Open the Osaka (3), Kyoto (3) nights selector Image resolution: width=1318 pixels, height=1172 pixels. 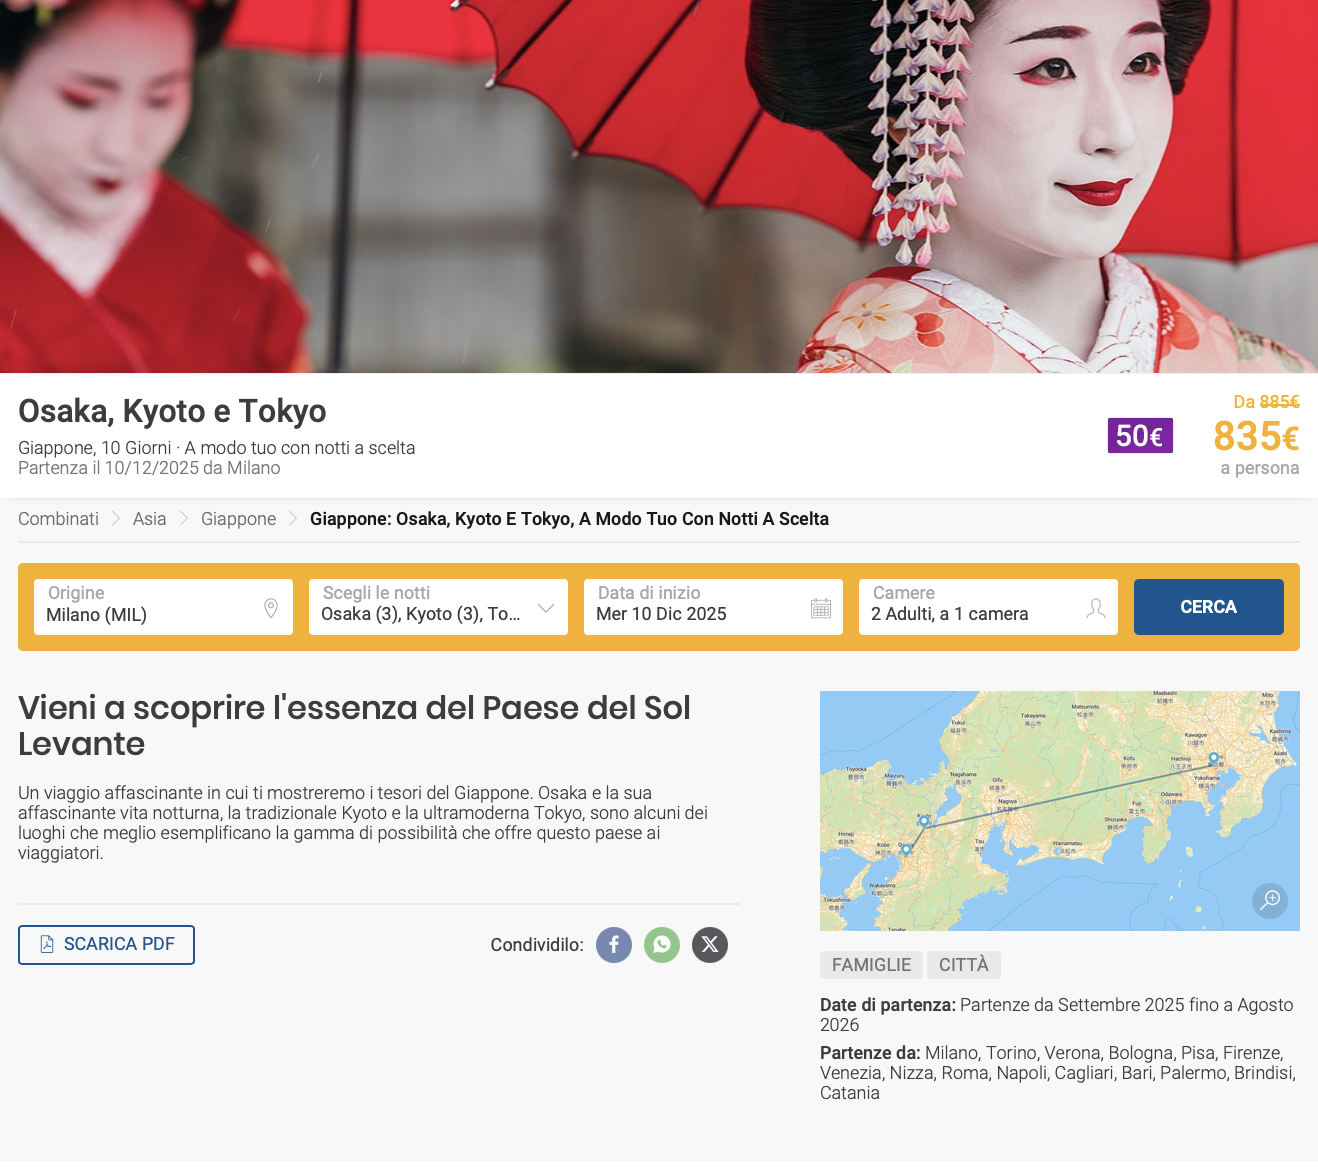tap(438, 607)
